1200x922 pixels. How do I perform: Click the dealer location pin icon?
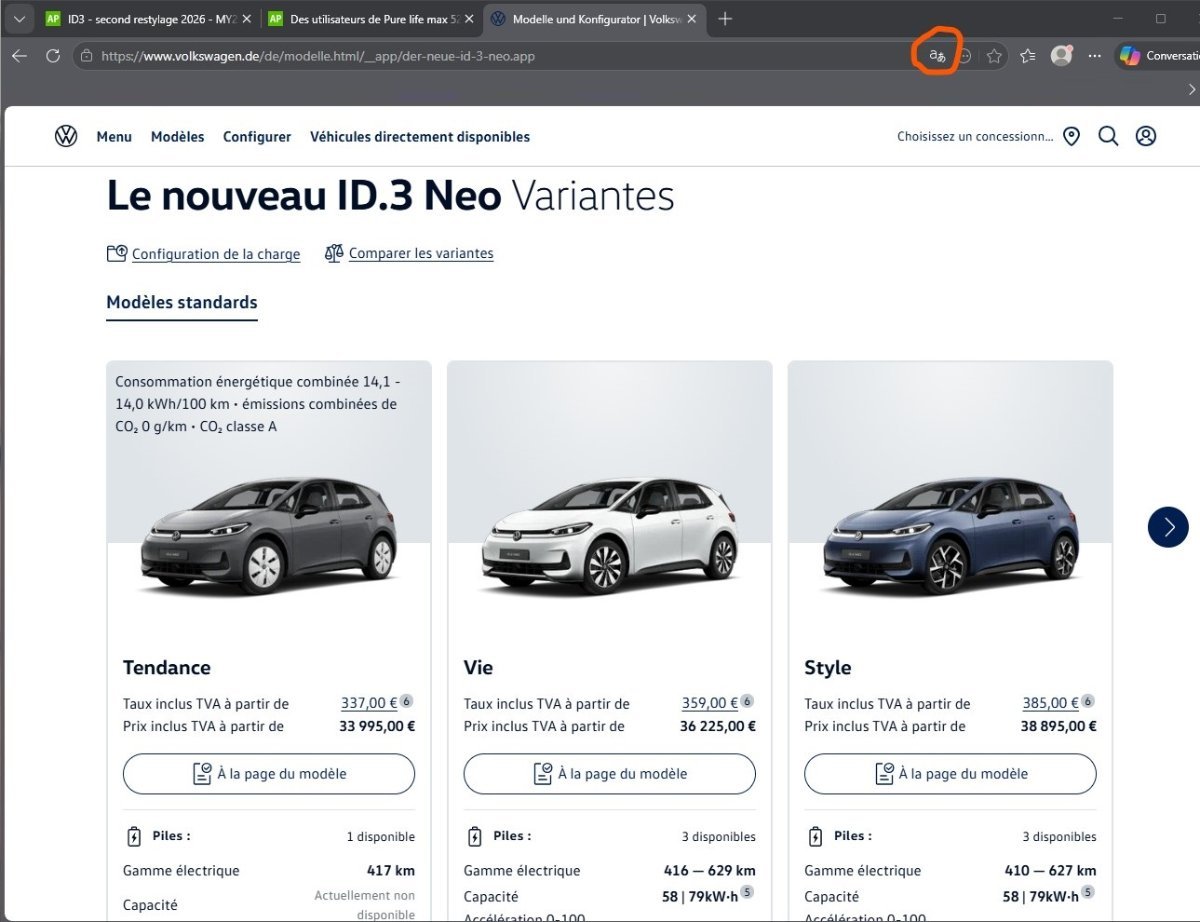[x=1071, y=136]
